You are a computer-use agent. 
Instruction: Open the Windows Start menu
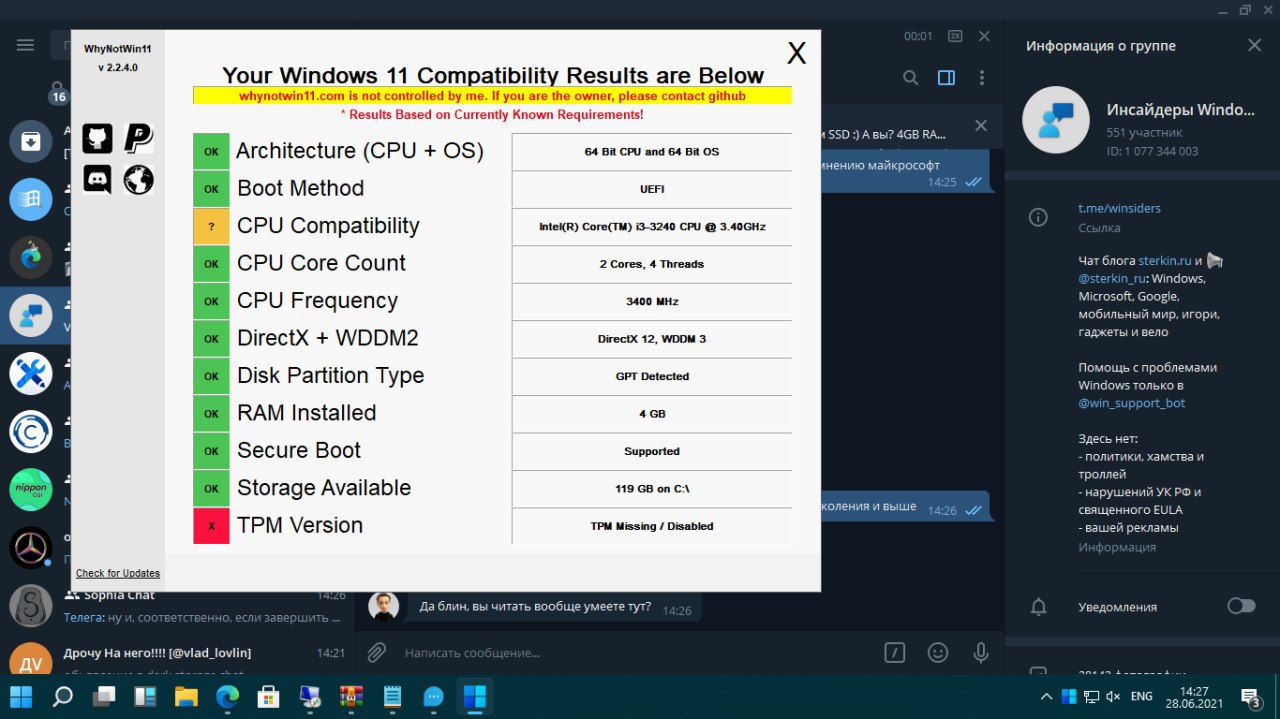(x=20, y=696)
